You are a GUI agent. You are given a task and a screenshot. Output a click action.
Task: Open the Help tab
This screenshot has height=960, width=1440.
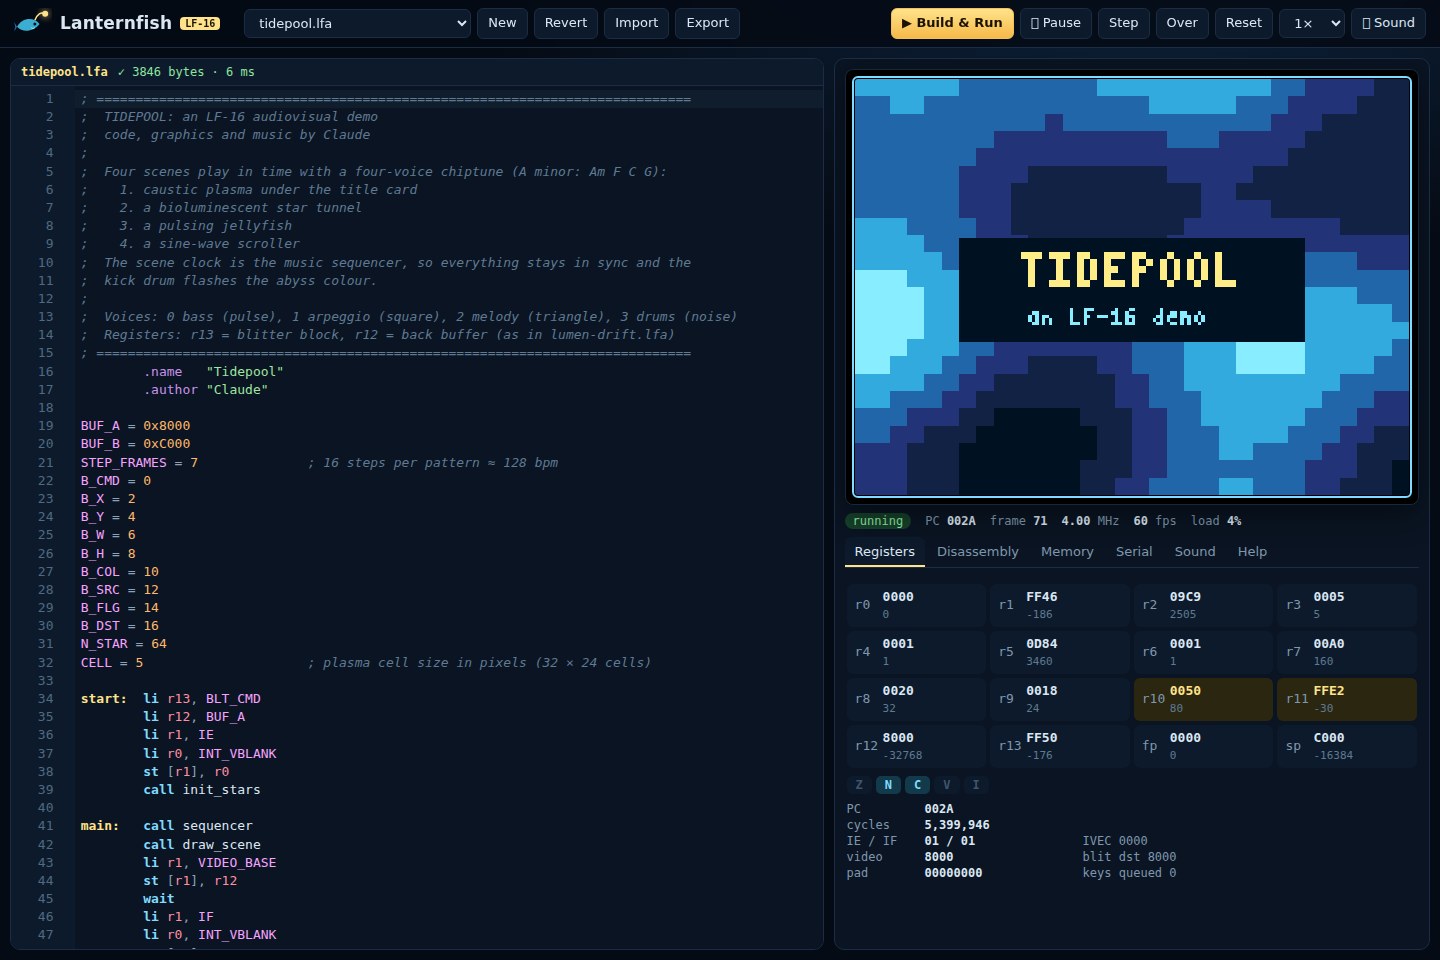[x=1252, y=552]
